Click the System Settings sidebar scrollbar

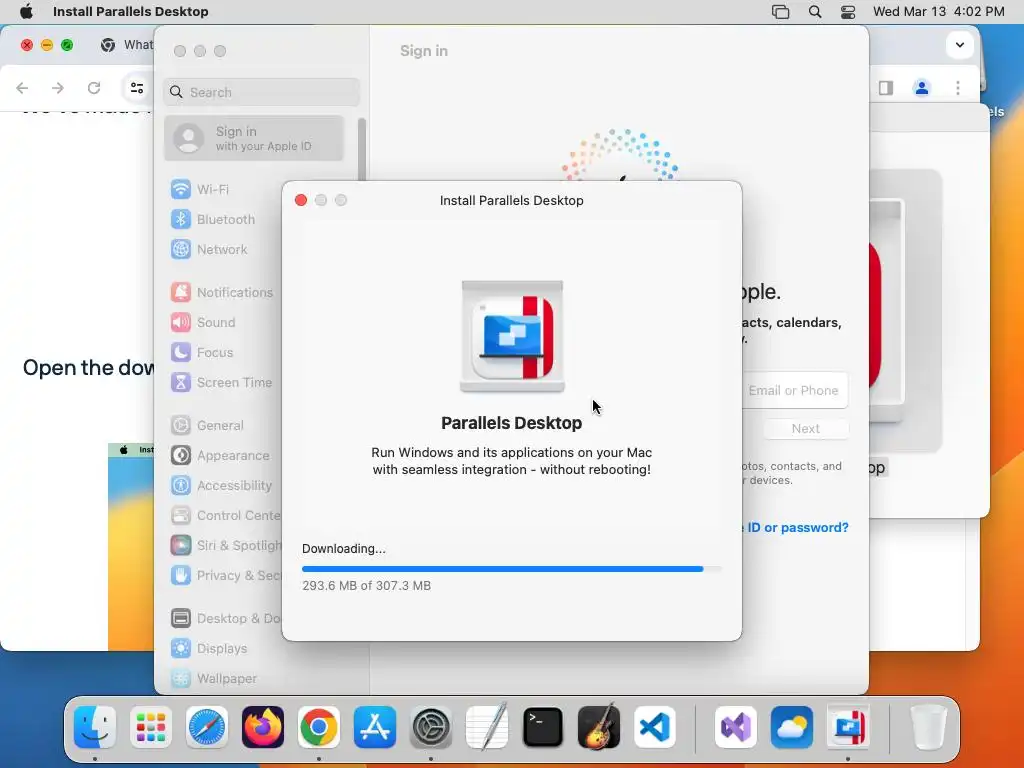click(362, 149)
